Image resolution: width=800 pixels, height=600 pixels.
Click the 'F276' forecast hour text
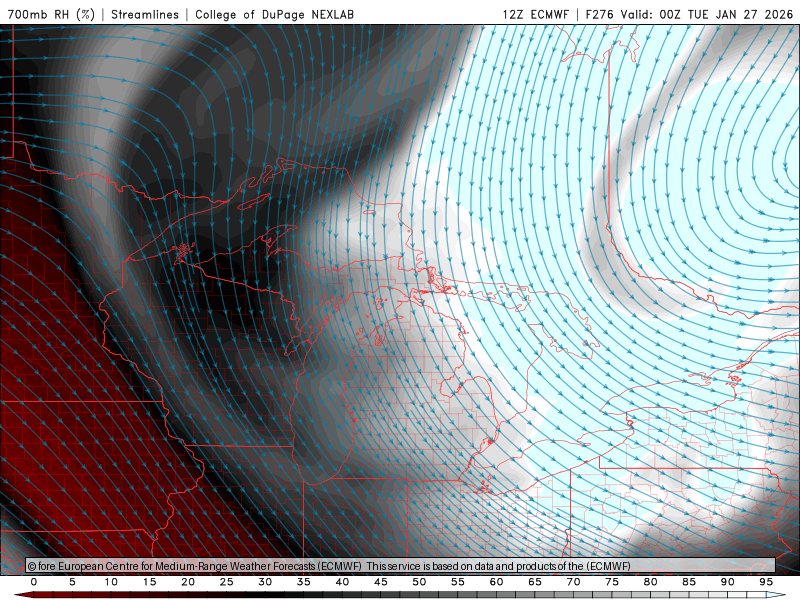(600, 14)
